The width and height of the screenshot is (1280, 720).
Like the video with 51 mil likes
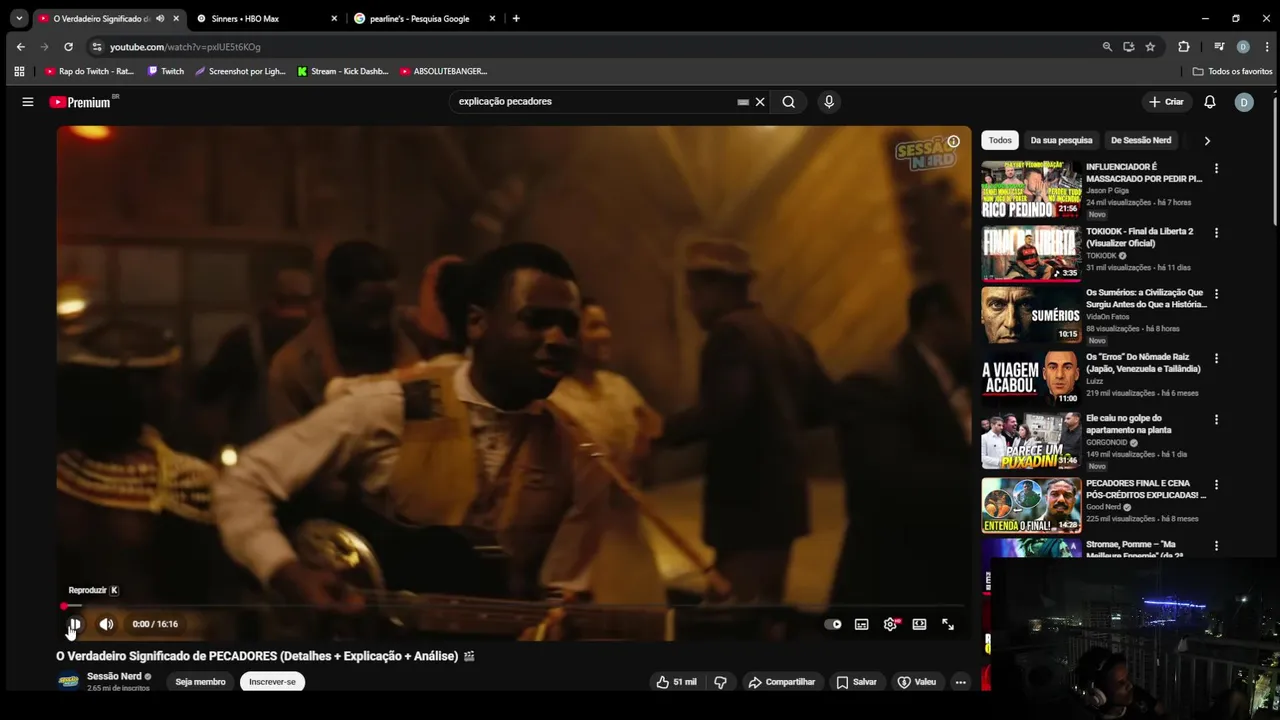[x=677, y=682]
